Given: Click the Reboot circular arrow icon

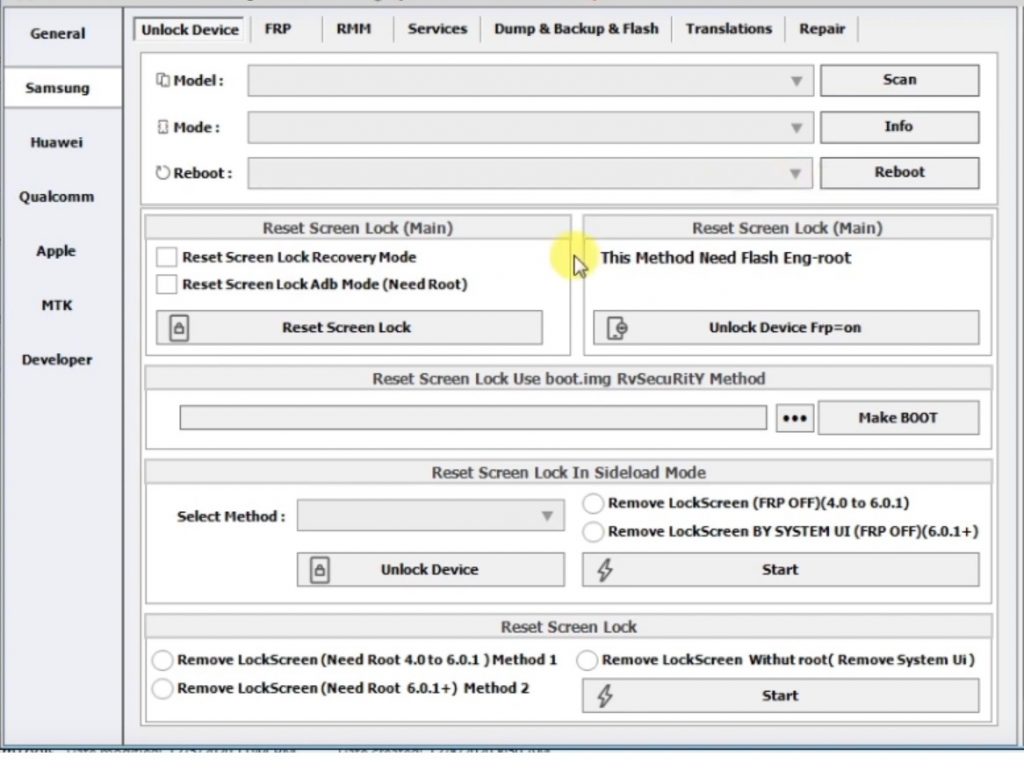Looking at the screenshot, I should coord(161,172).
